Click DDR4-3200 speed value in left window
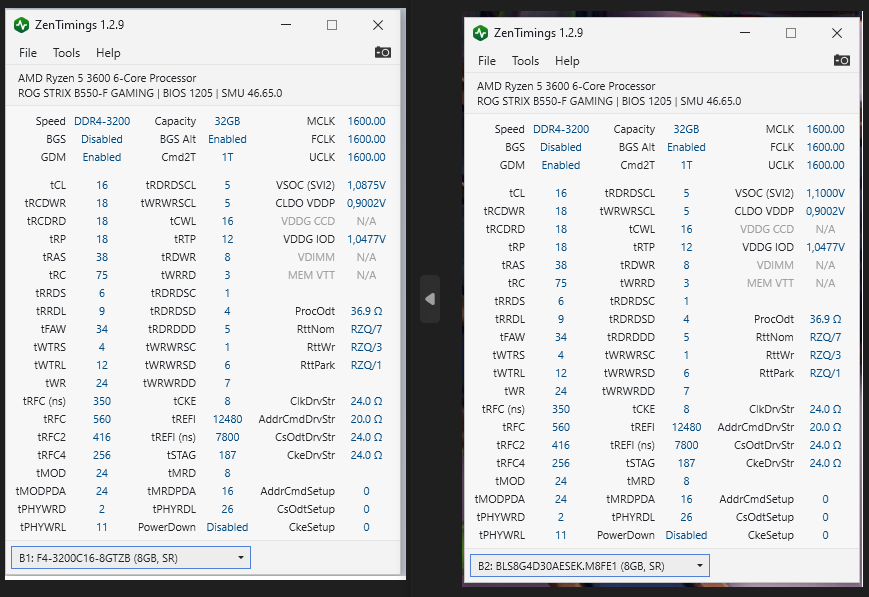Viewport: 869px width, 597px height. 102,121
